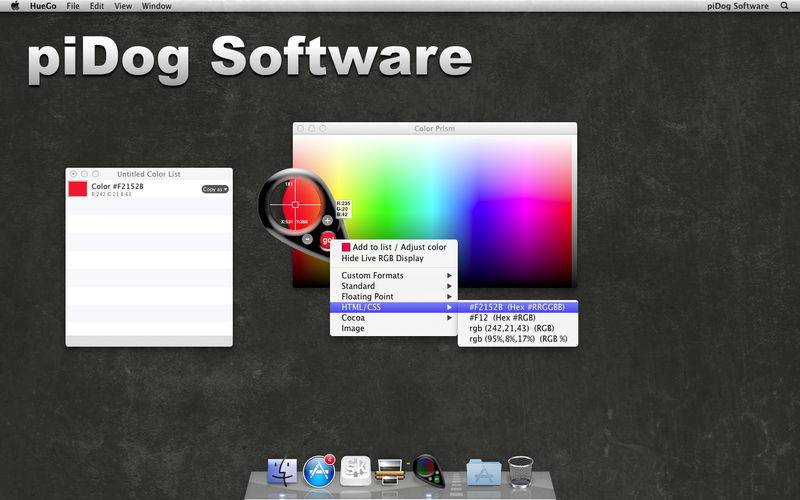Launch the sk app in the Dock

pyautogui.click(x=355, y=471)
